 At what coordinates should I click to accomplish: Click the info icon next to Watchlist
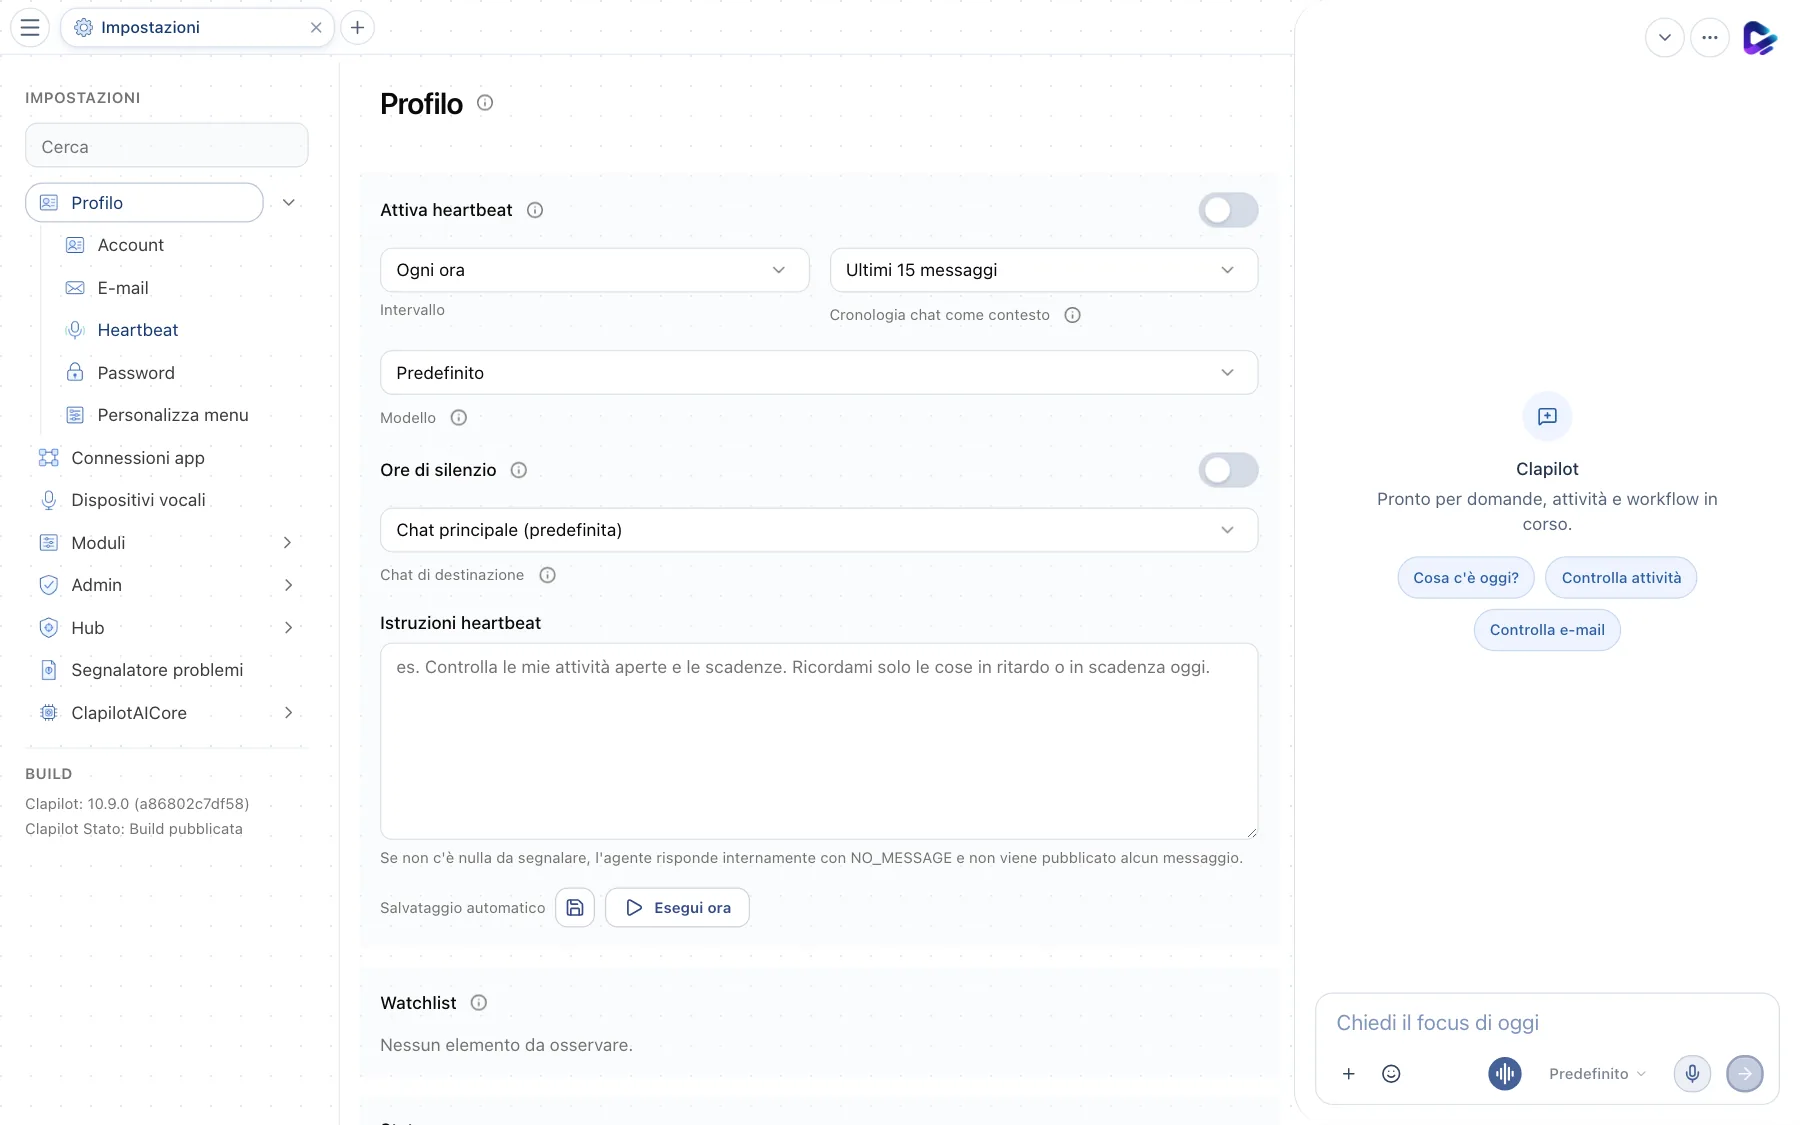click(479, 1003)
